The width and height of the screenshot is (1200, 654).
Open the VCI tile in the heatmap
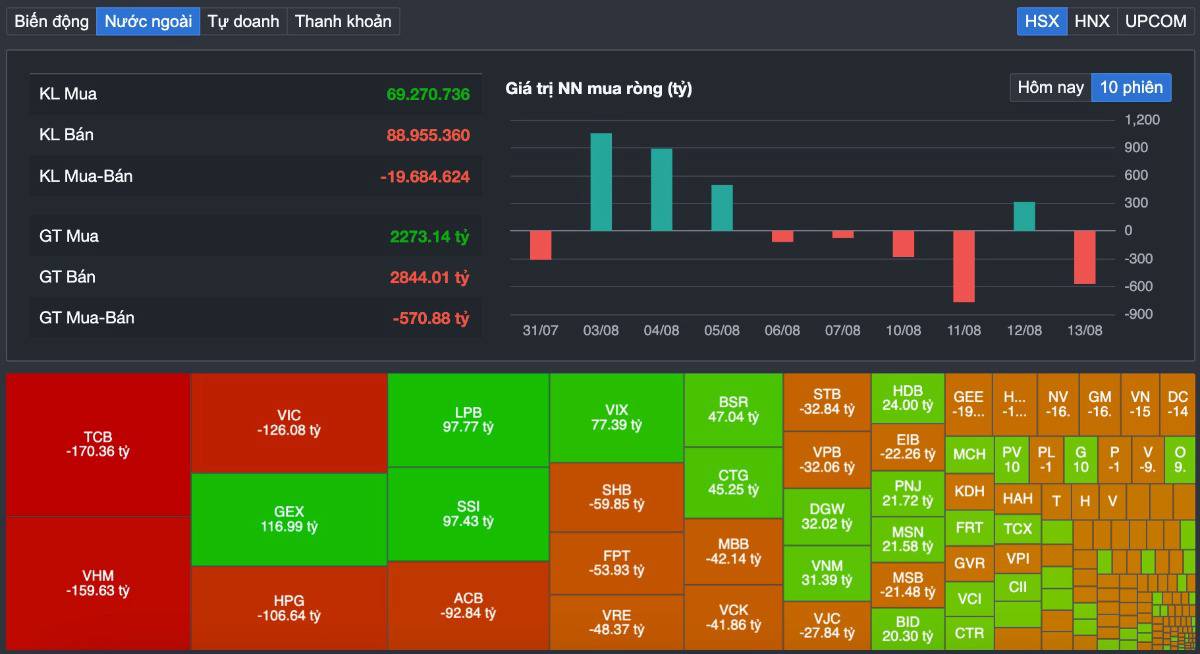969,599
